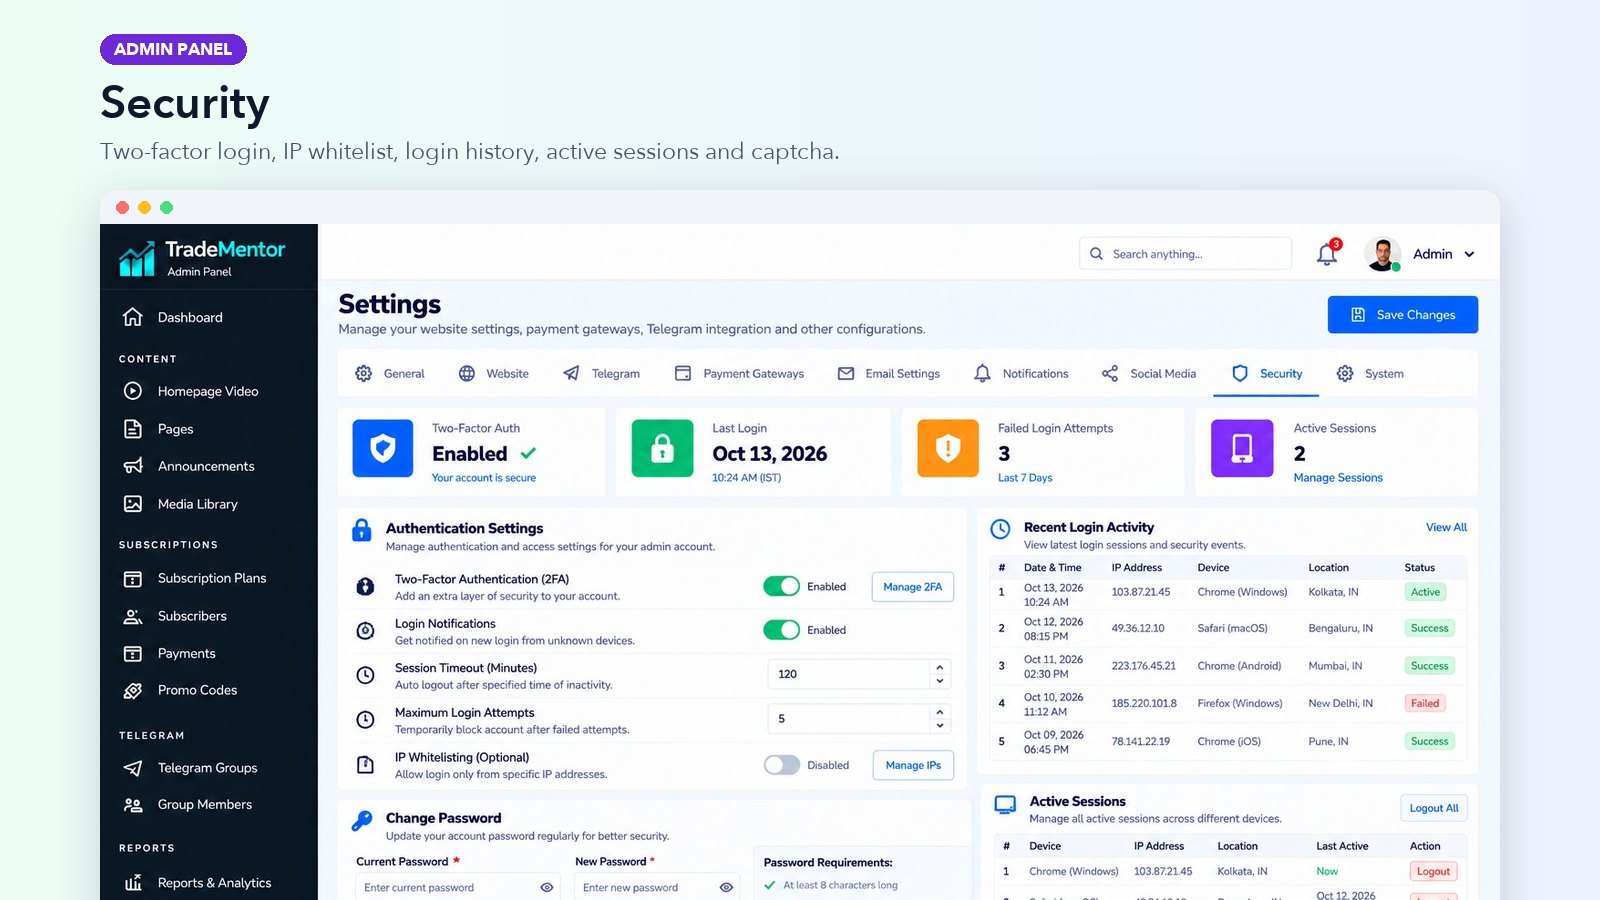This screenshot has height=900, width=1600.
Task: Open the Manage IPs button
Action: click(913, 765)
